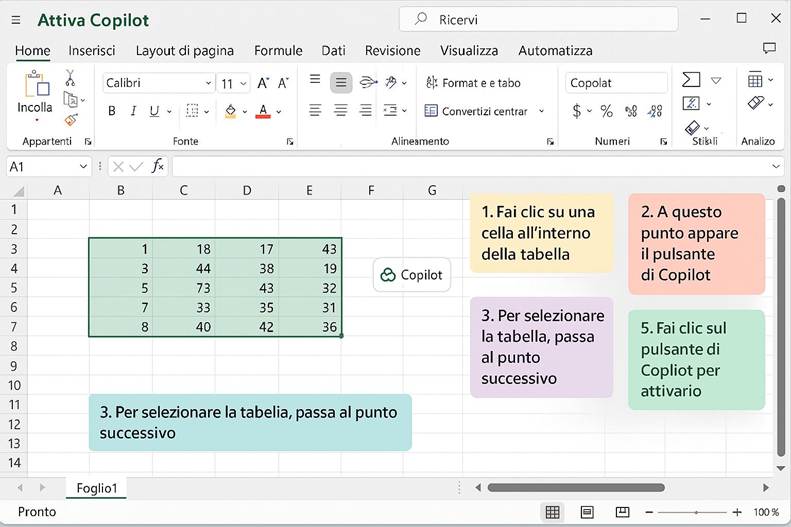
Task: Toggle the middle align button
Action: [x=341, y=83]
